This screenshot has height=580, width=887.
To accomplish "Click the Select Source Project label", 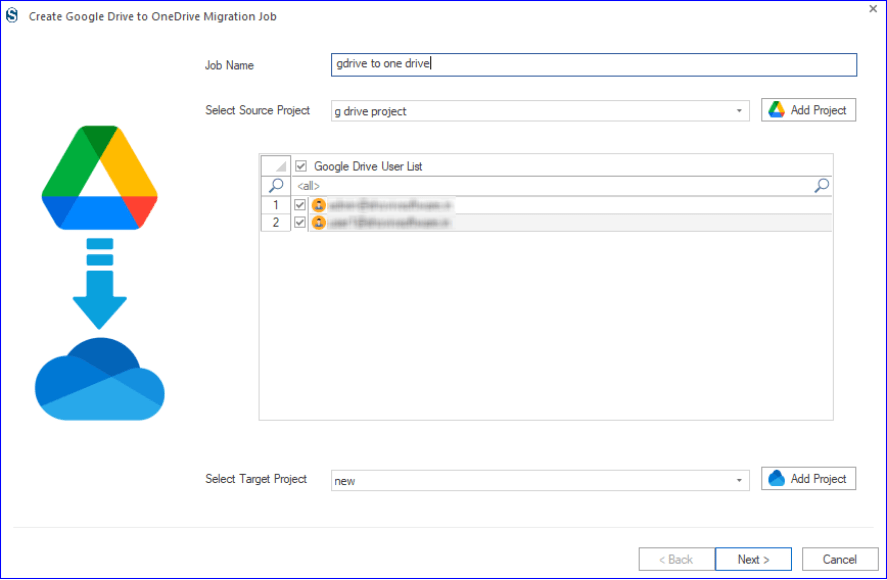I will [x=257, y=110].
